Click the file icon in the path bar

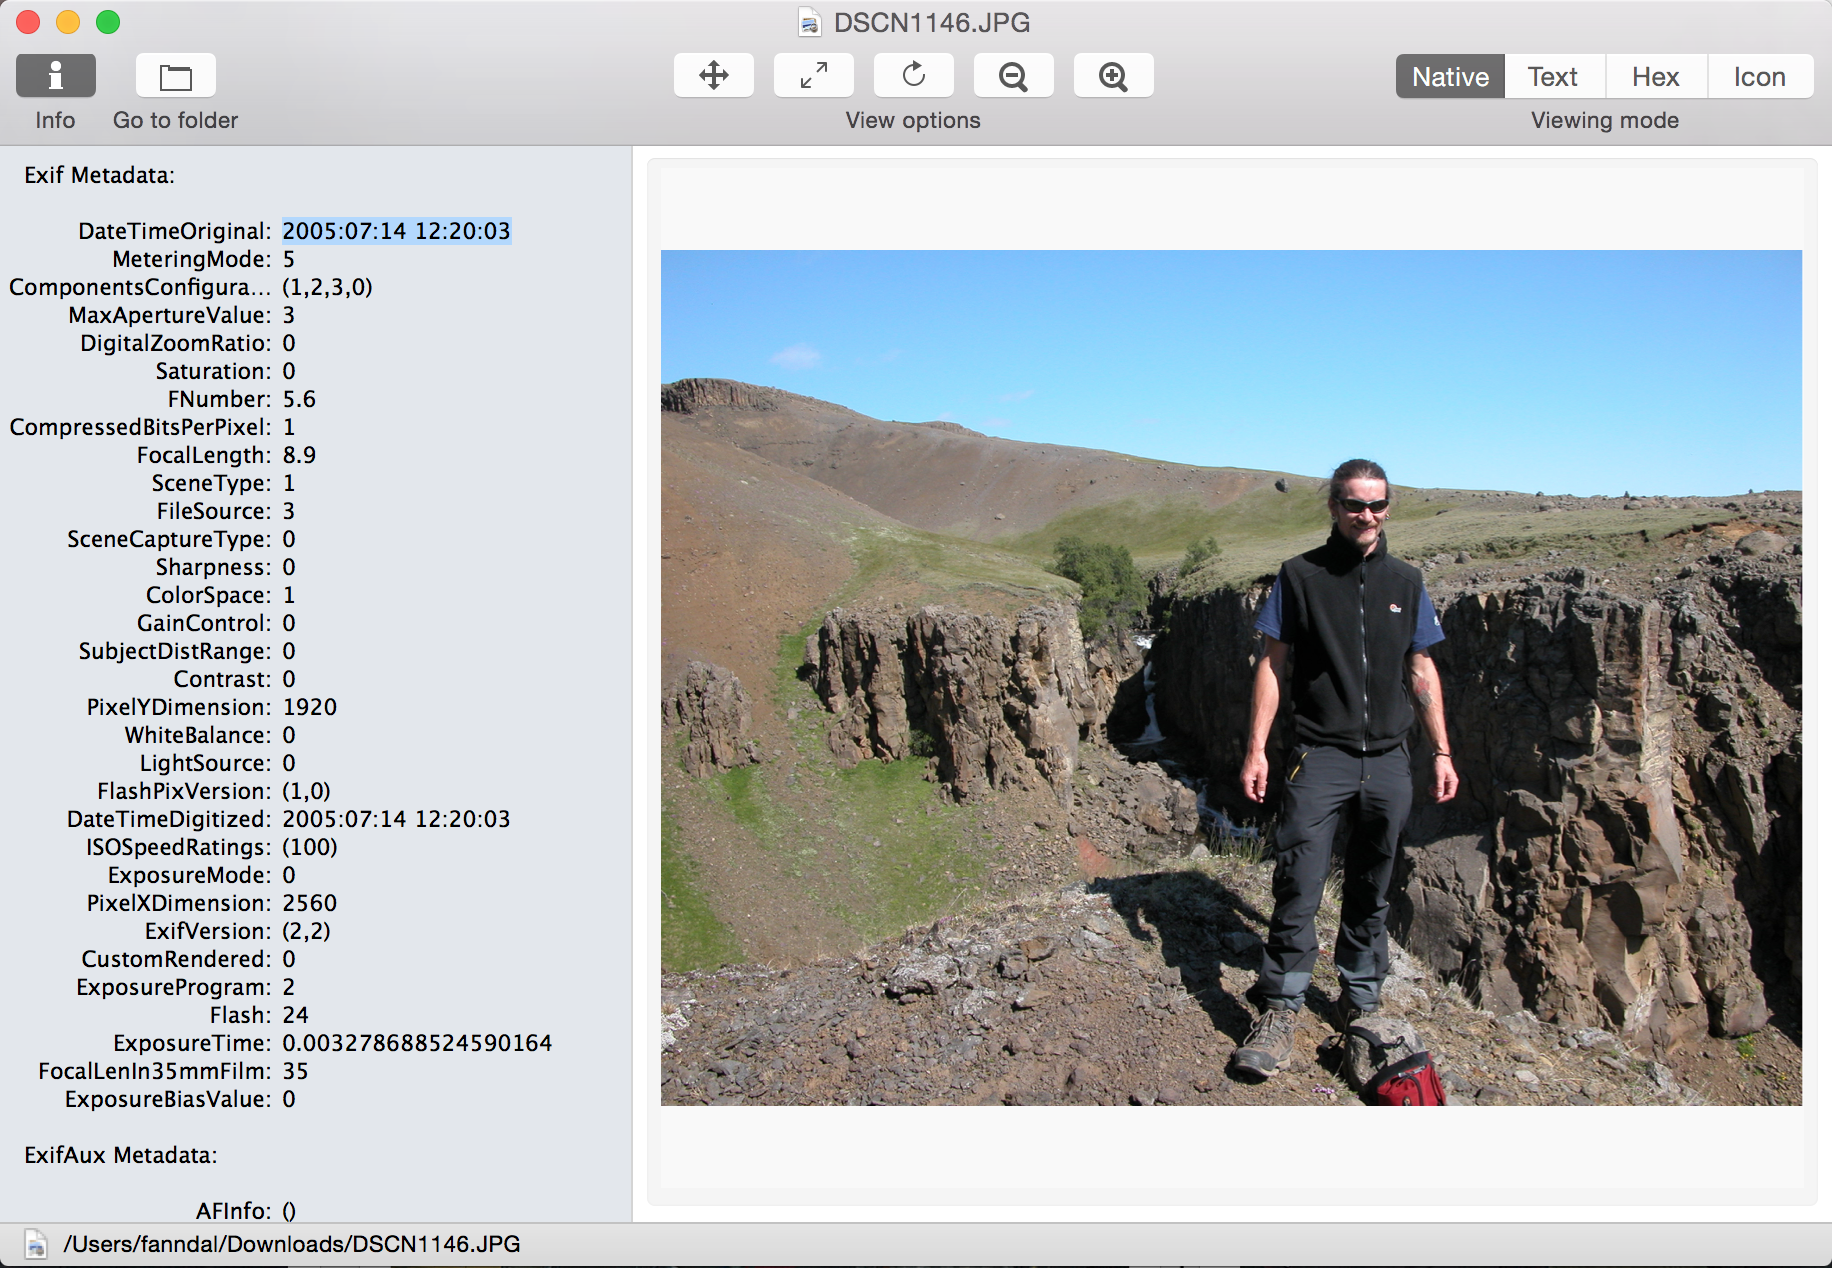[x=36, y=1244]
